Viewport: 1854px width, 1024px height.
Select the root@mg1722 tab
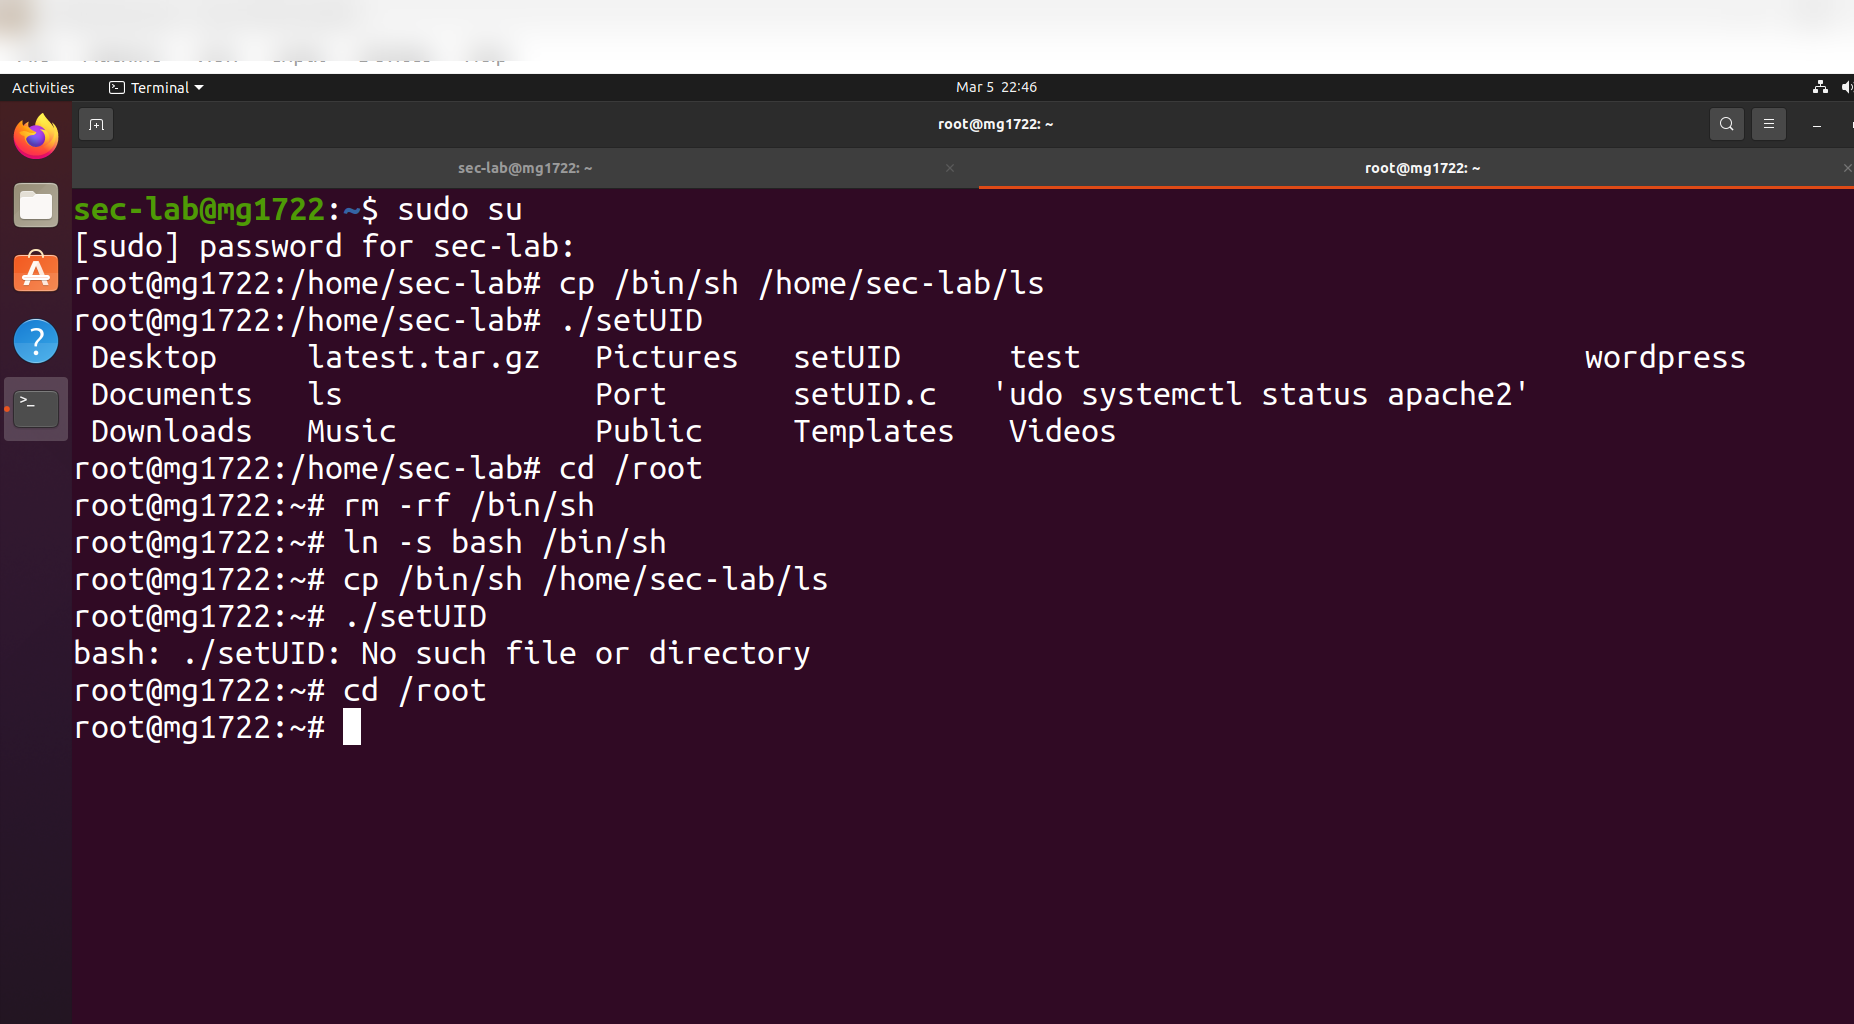point(1422,168)
